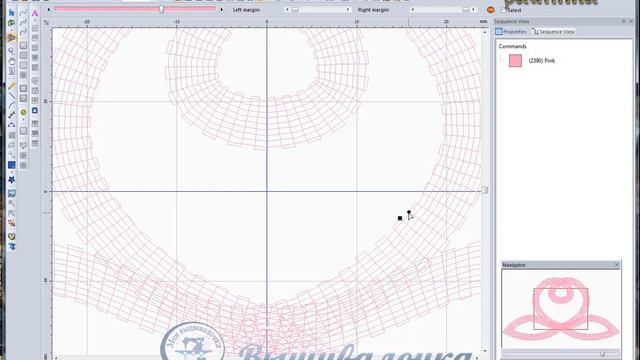Viewport: 640px width, 360px height.
Task: Decrease Right margin with its left arrow
Action: tap(413, 9)
